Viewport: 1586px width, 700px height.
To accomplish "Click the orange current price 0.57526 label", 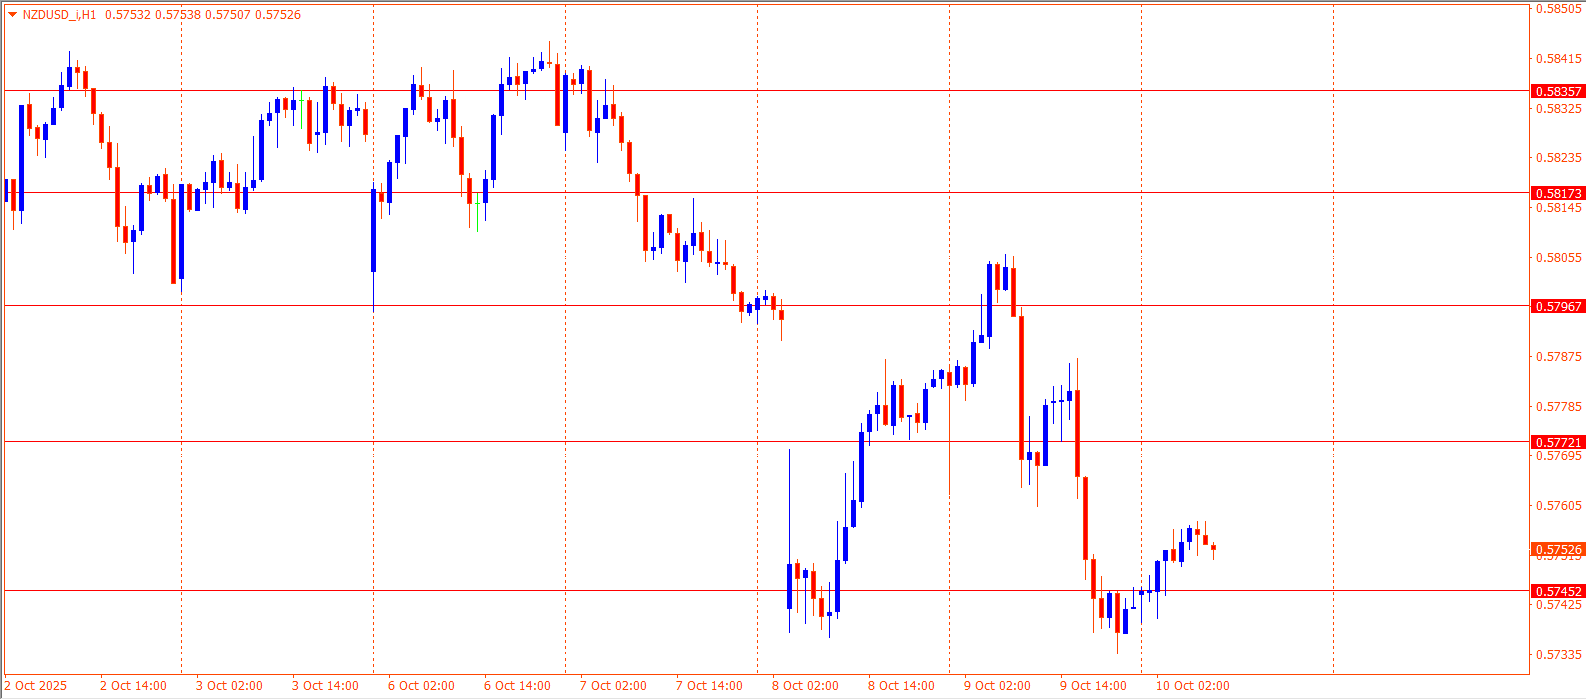I will [x=1558, y=550].
